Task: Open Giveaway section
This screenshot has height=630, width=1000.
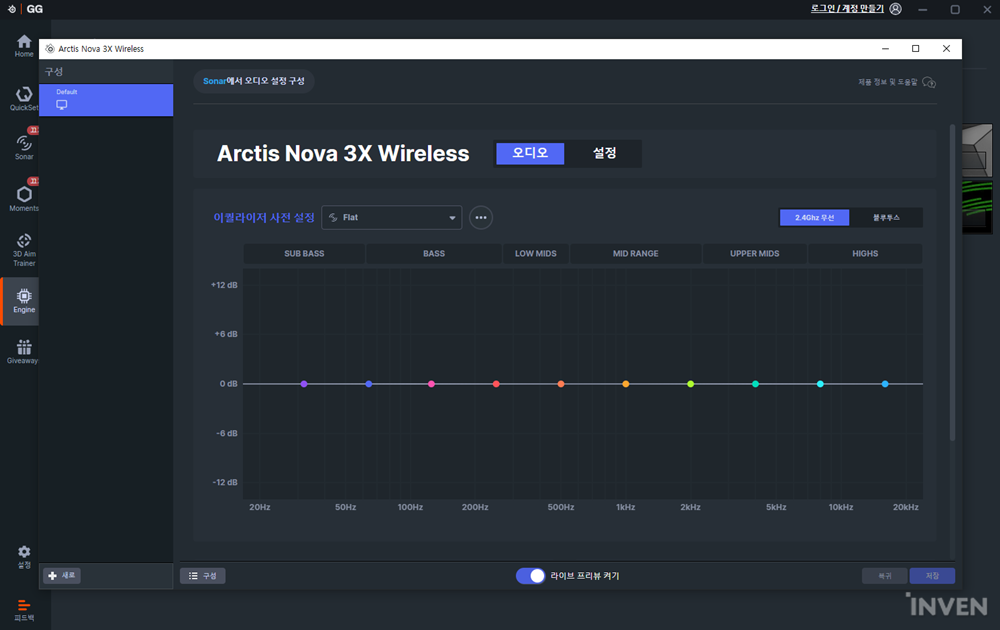Action: [24, 351]
